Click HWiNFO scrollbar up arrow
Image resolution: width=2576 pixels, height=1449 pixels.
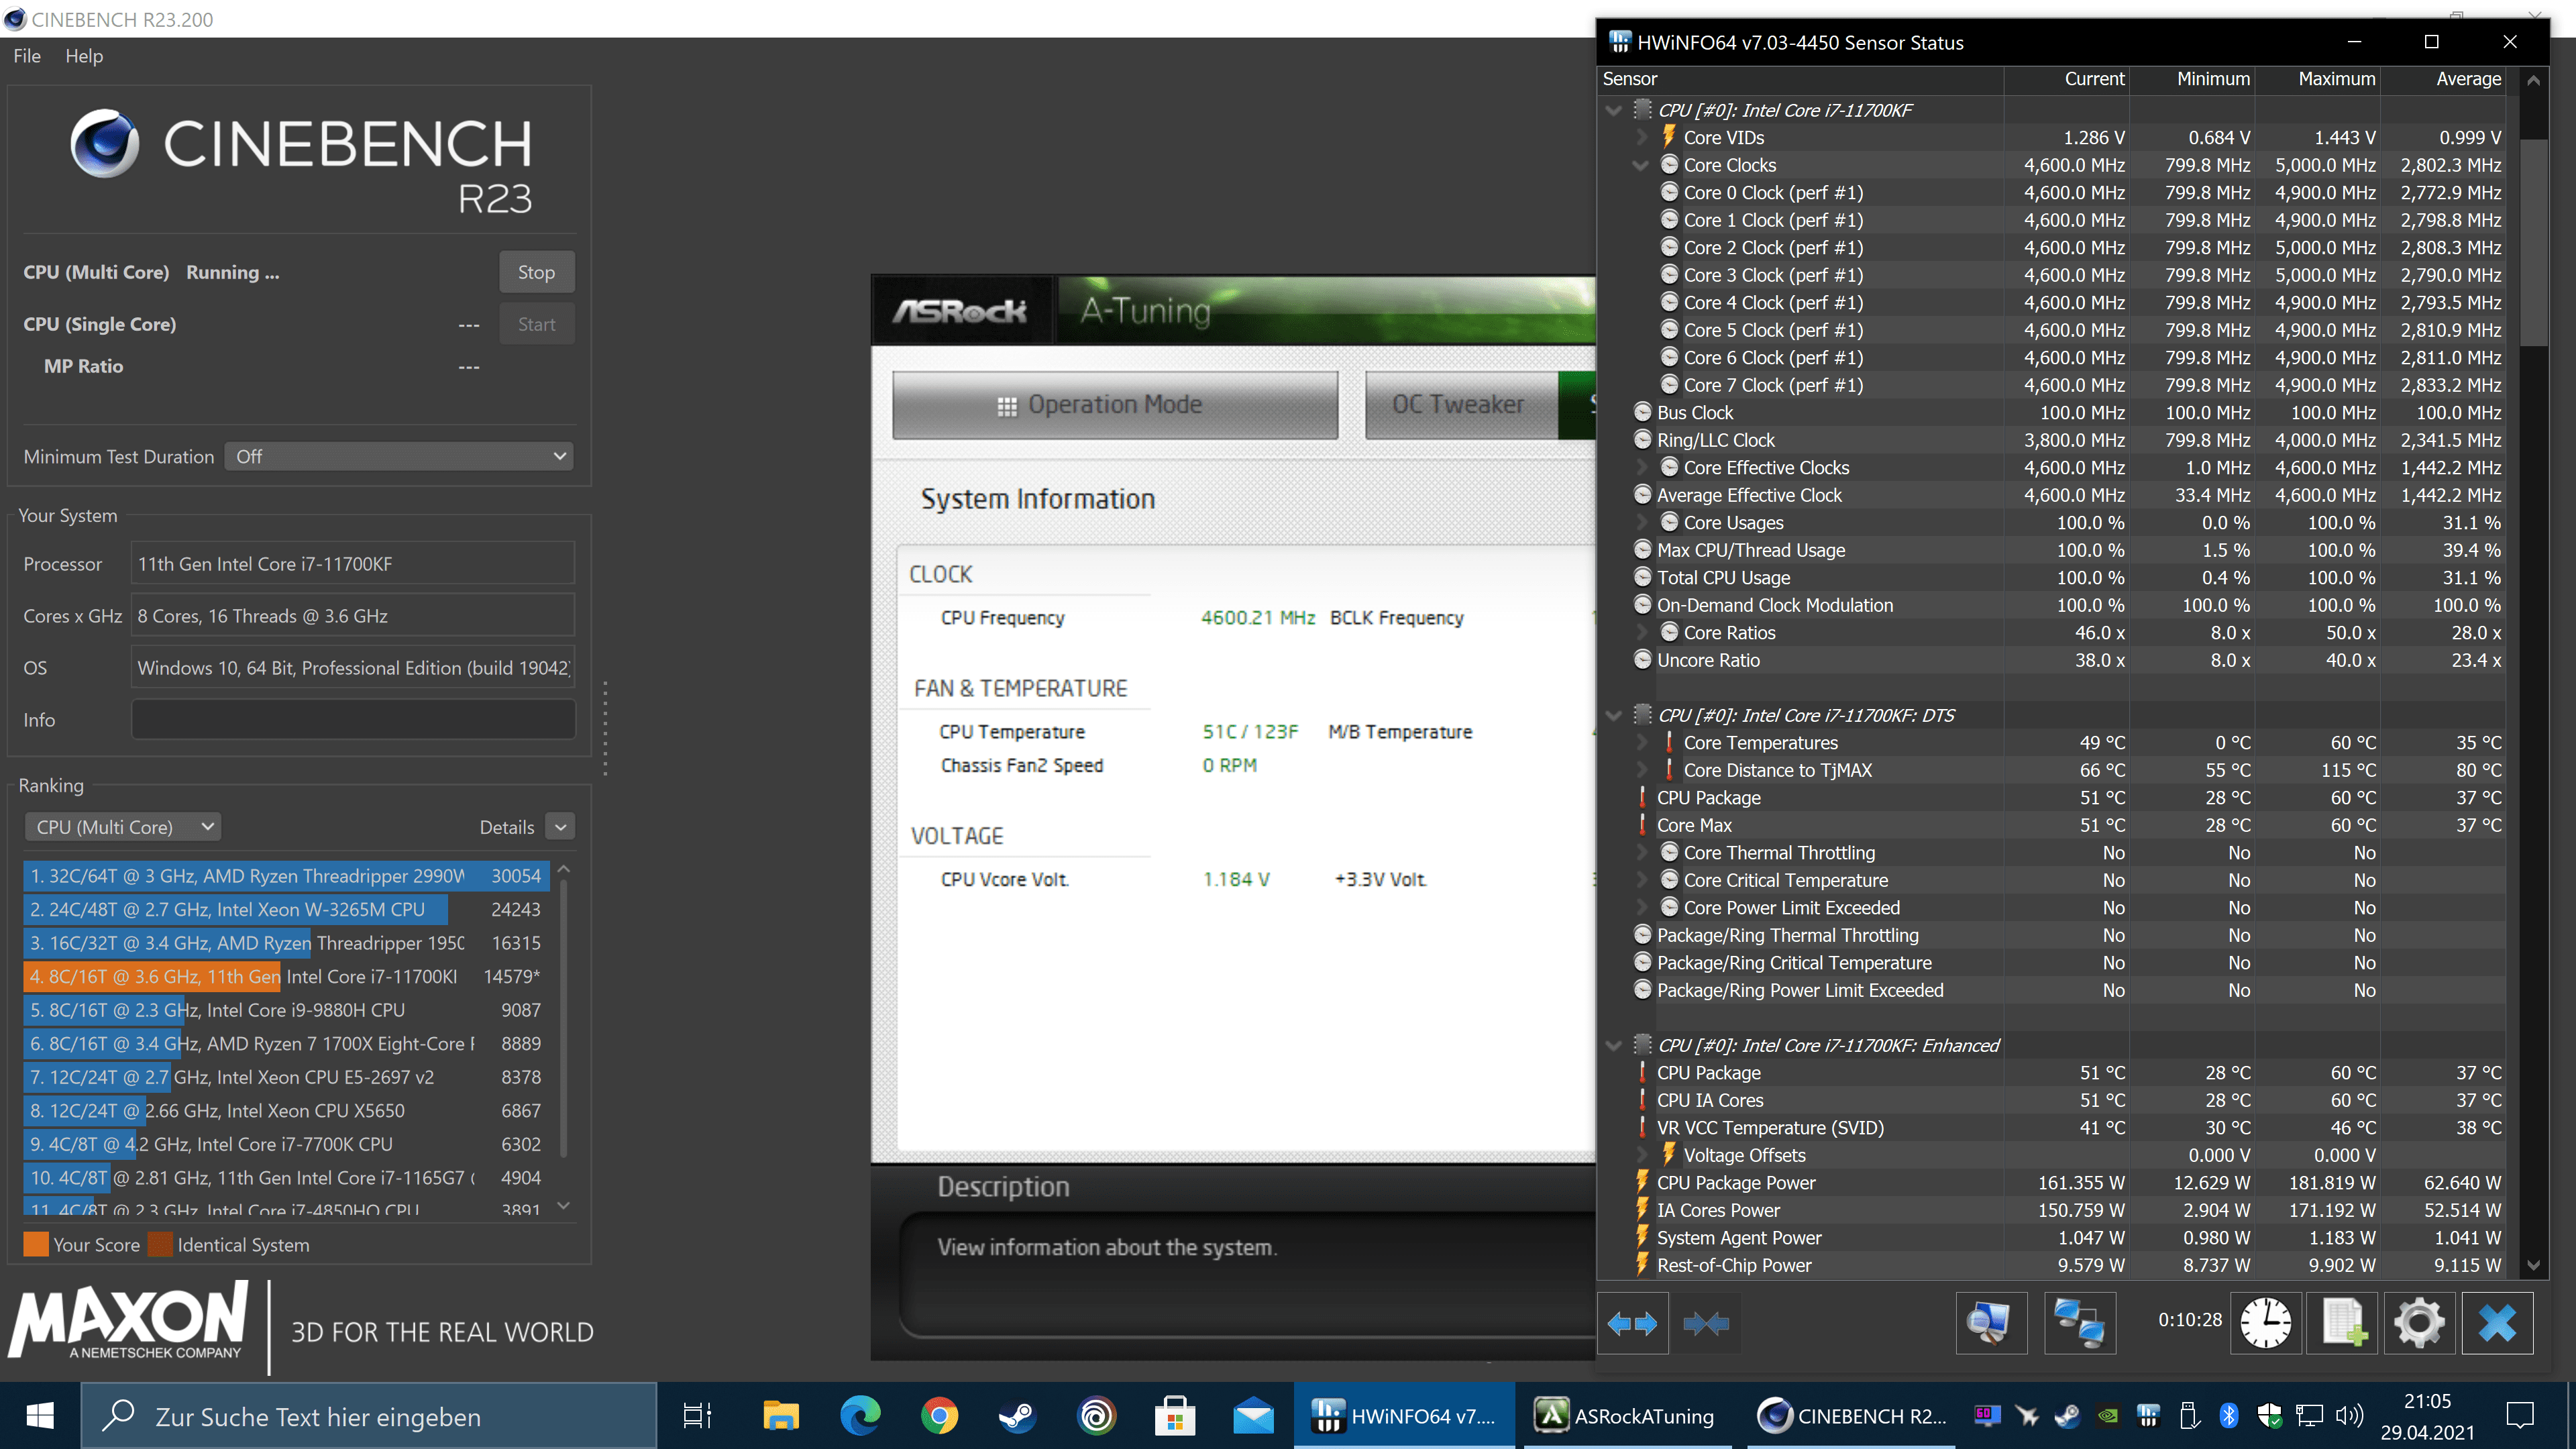tap(2533, 80)
